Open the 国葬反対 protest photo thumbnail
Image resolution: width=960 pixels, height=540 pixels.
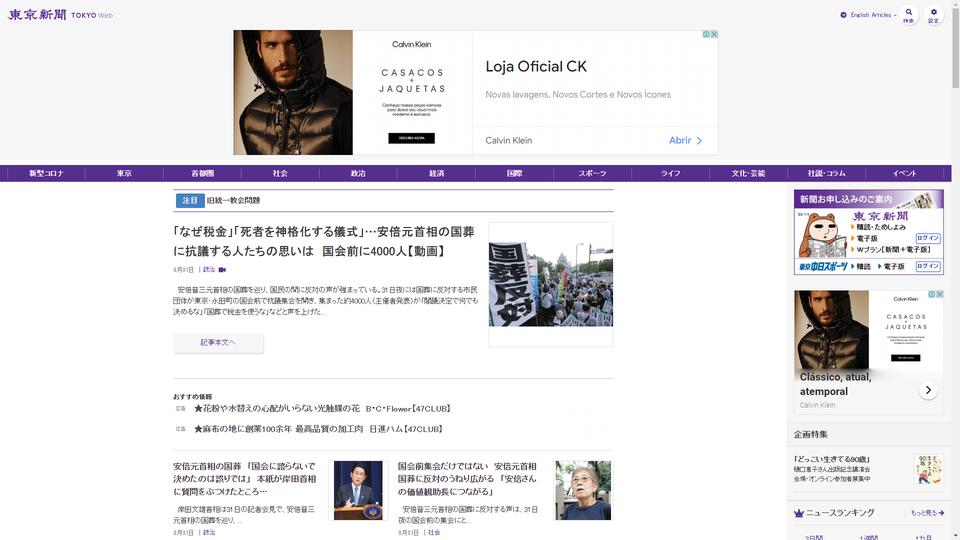[x=550, y=283]
